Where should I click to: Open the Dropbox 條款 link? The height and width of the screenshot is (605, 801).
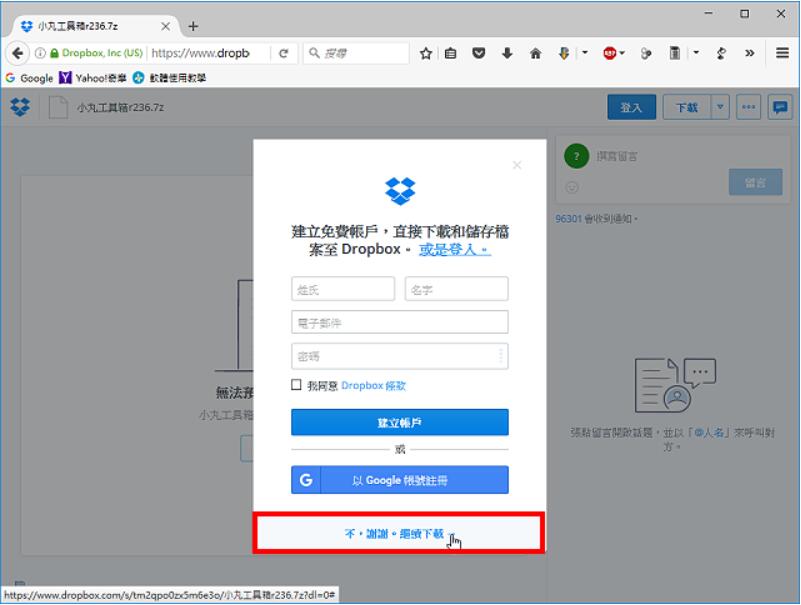tap(373, 385)
